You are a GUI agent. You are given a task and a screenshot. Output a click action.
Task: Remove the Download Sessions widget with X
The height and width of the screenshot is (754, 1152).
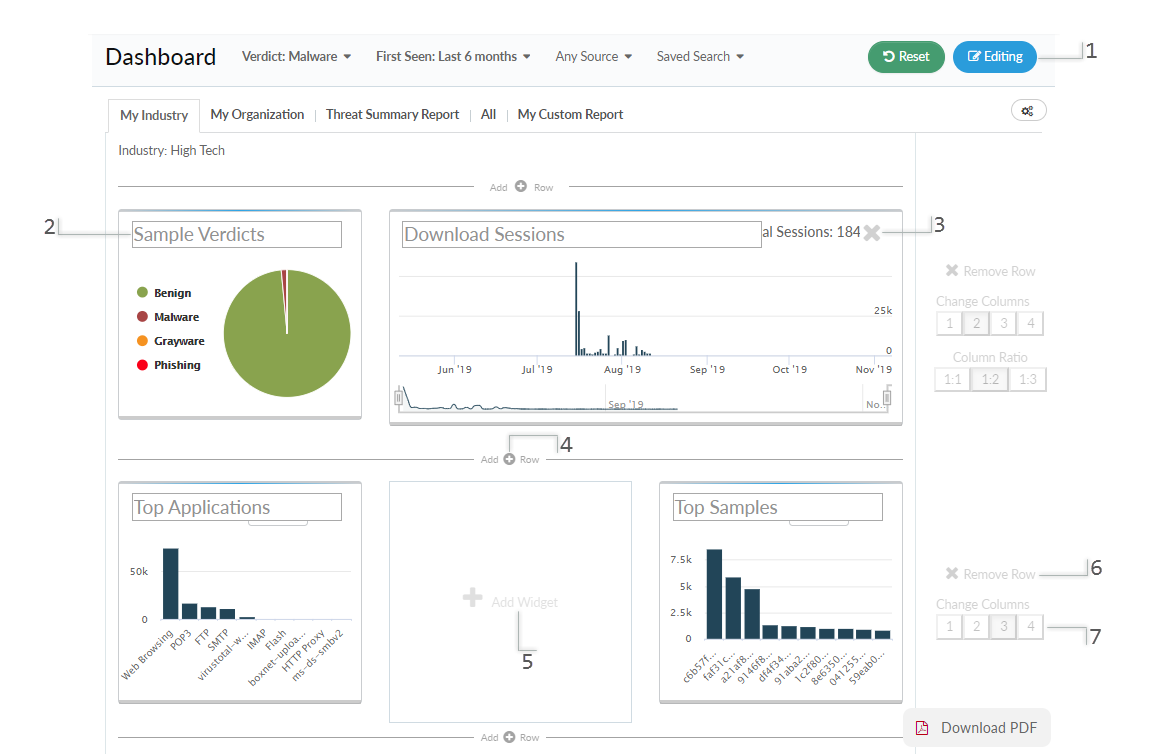(872, 233)
